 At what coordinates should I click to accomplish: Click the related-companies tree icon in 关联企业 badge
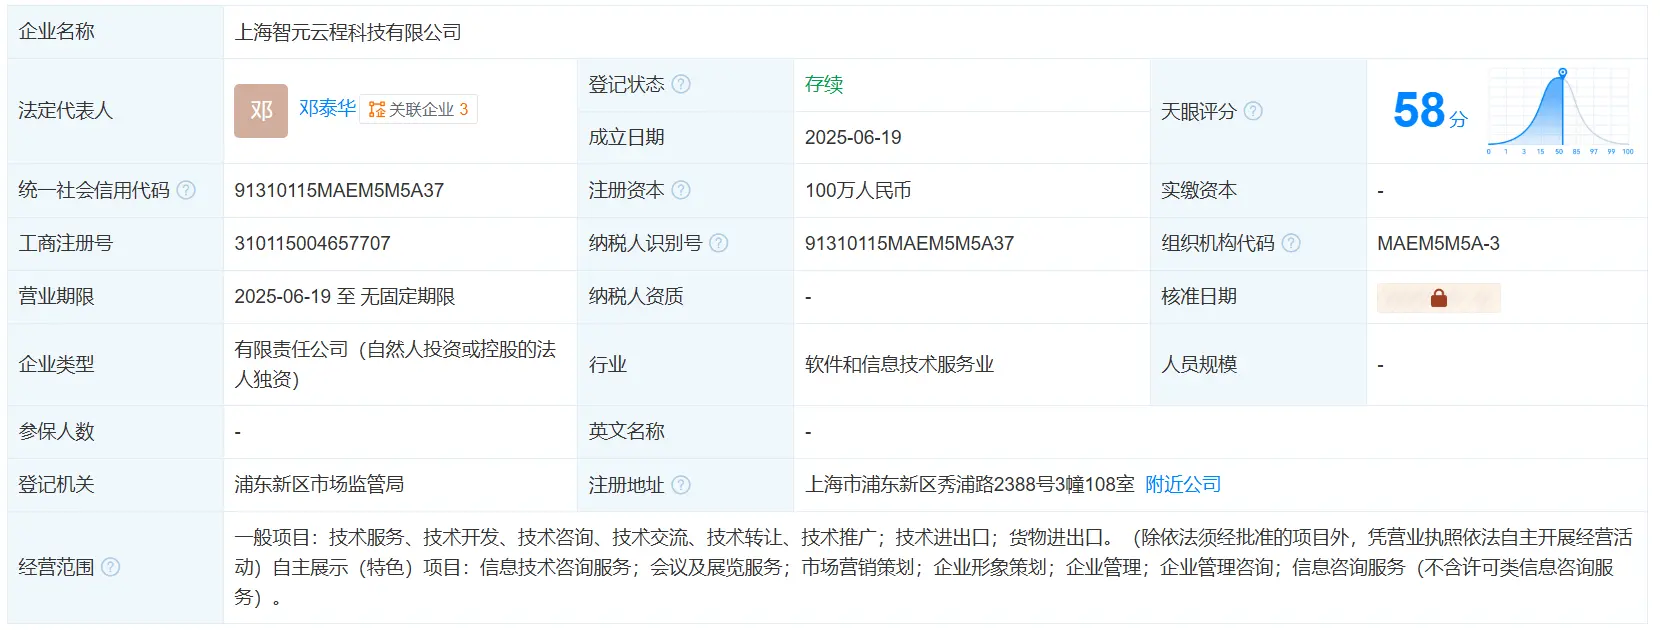pyautogui.click(x=377, y=110)
